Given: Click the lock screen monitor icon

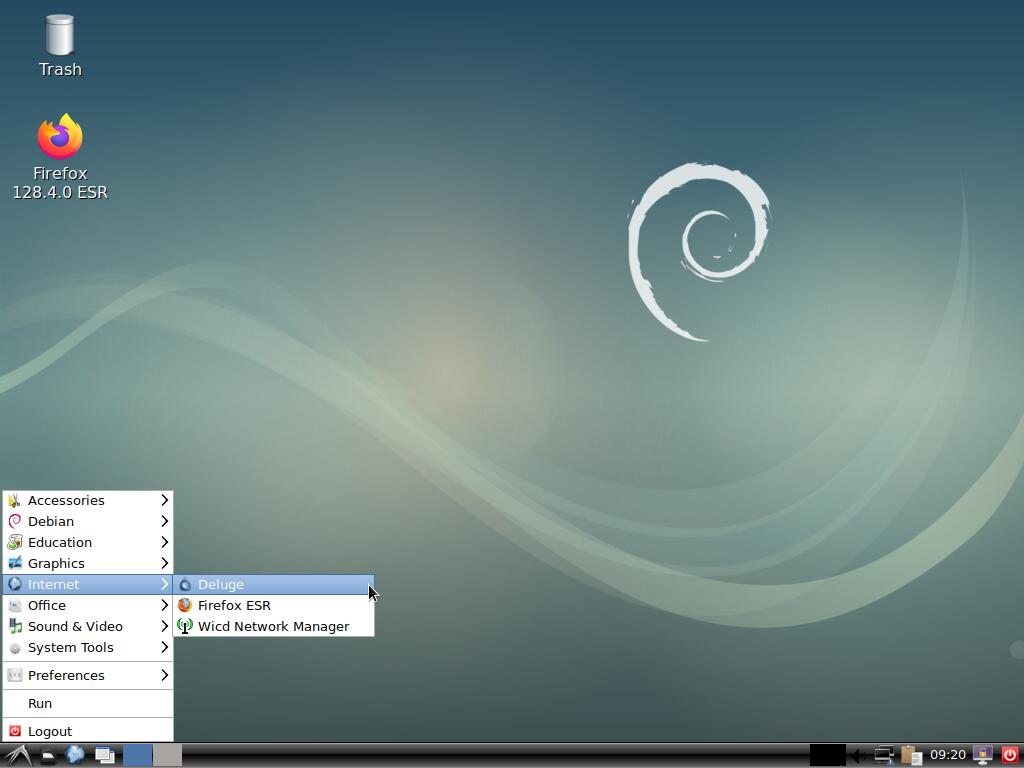Looking at the screenshot, I should click(x=983, y=755).
